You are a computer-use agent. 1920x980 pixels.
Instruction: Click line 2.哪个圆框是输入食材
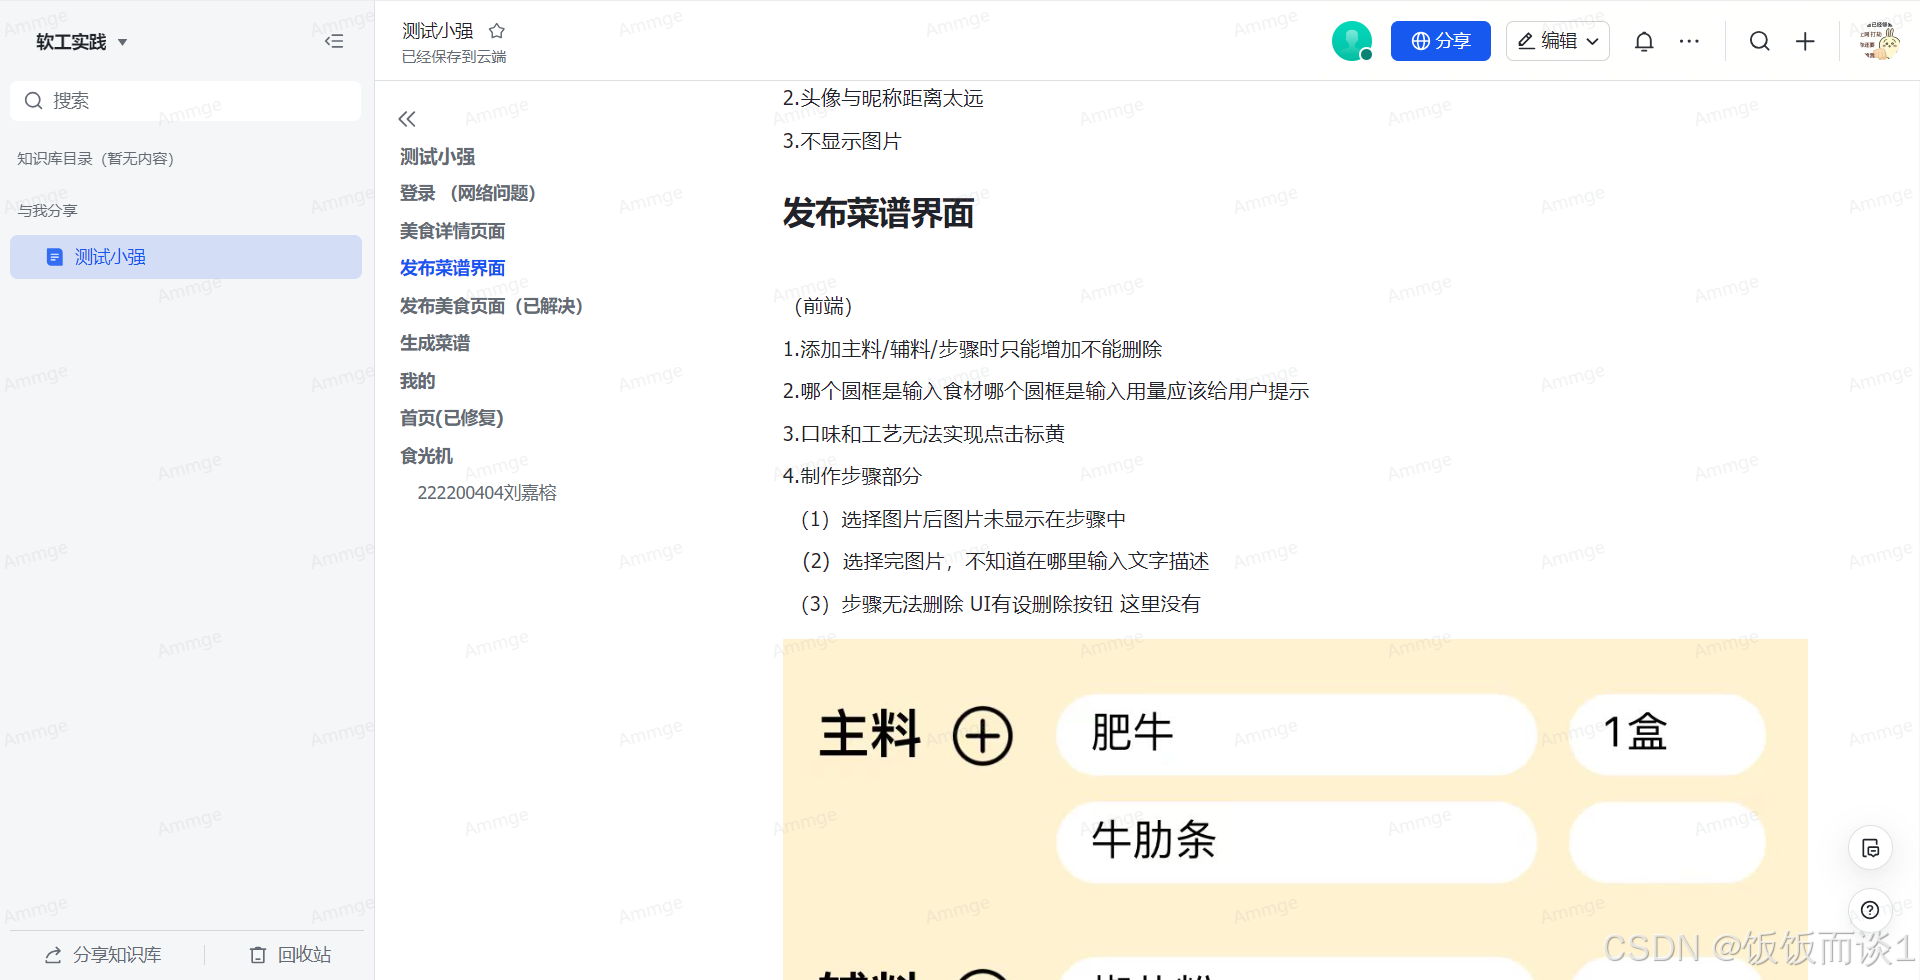pos(1046,391)
